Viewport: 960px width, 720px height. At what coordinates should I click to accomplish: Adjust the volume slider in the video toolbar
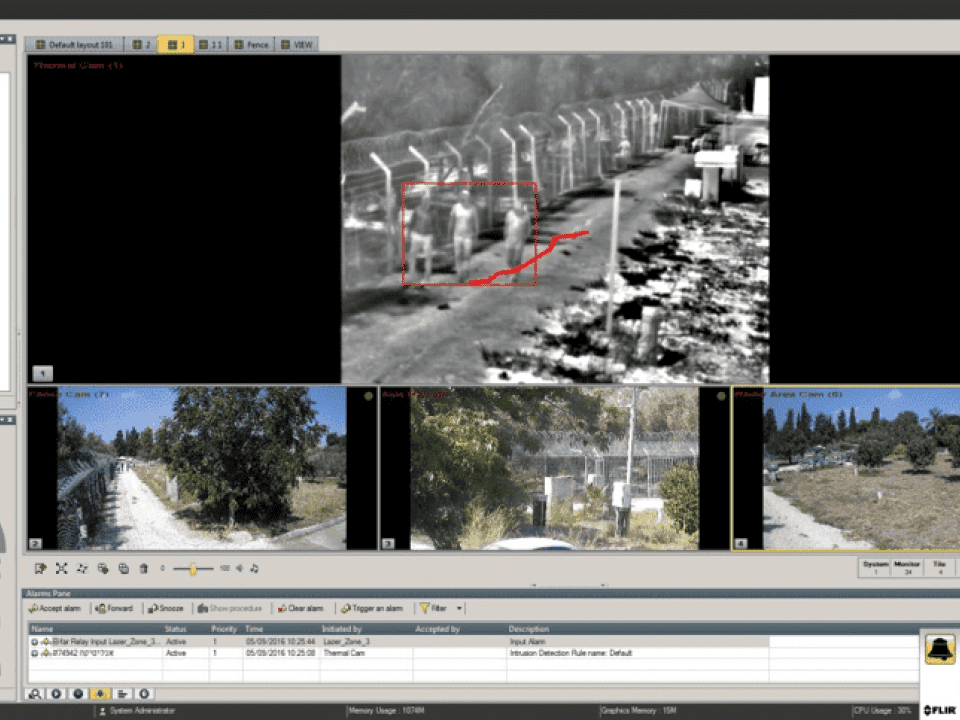coord(190,568)
